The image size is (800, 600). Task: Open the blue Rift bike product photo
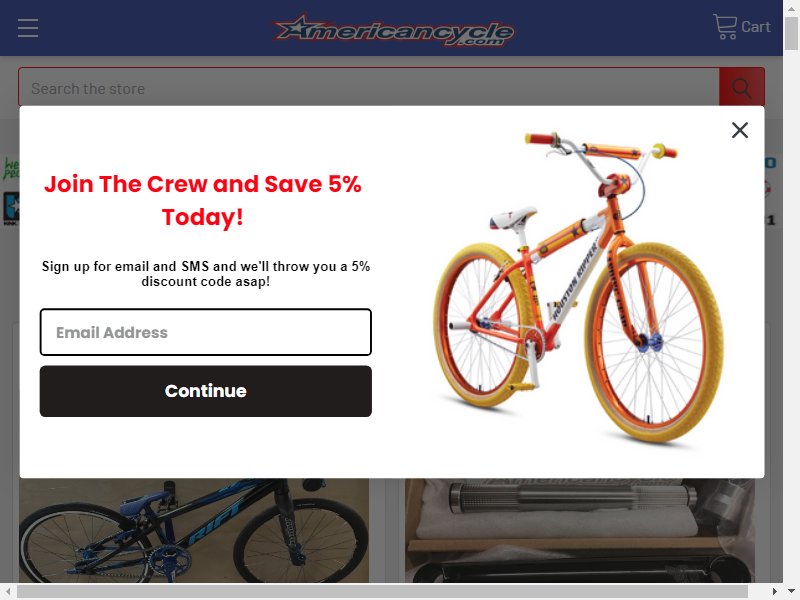click(194, 530)
